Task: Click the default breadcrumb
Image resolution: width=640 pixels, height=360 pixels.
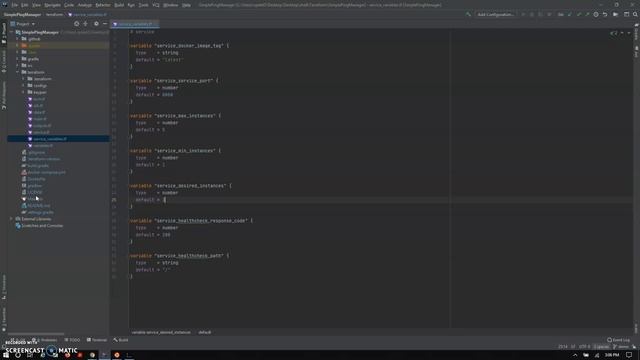Action: pyautogui.click(x=204, y=333)
